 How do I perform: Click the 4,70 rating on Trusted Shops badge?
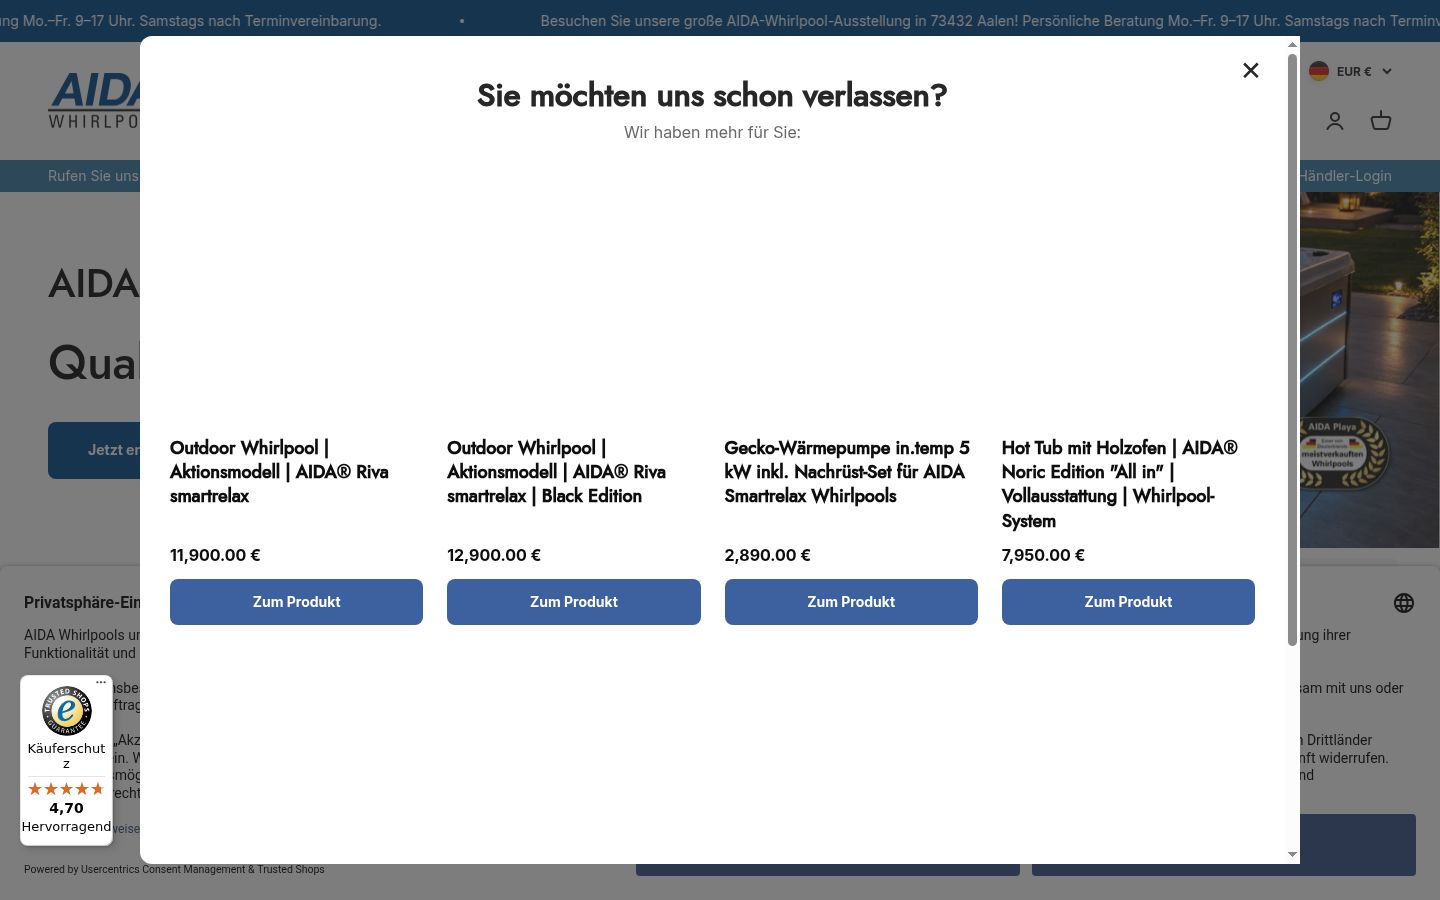coord(66,808)
